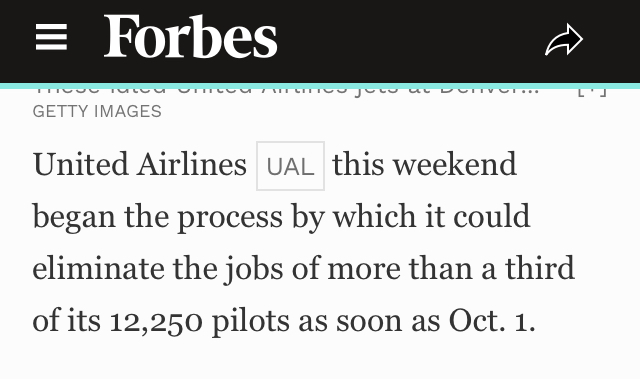Expand the truncated photo caption bracket icon
This screenshot has width=640, height=379.
tap(593, 92)
